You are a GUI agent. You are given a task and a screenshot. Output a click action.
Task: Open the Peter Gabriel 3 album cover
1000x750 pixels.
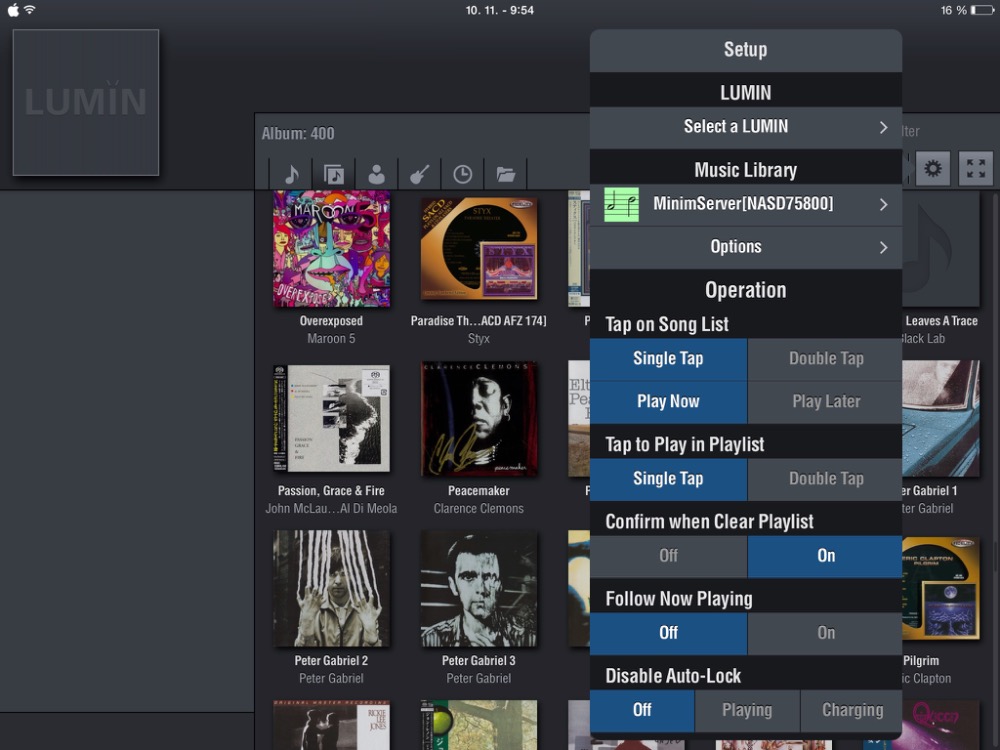coord(479,589)
